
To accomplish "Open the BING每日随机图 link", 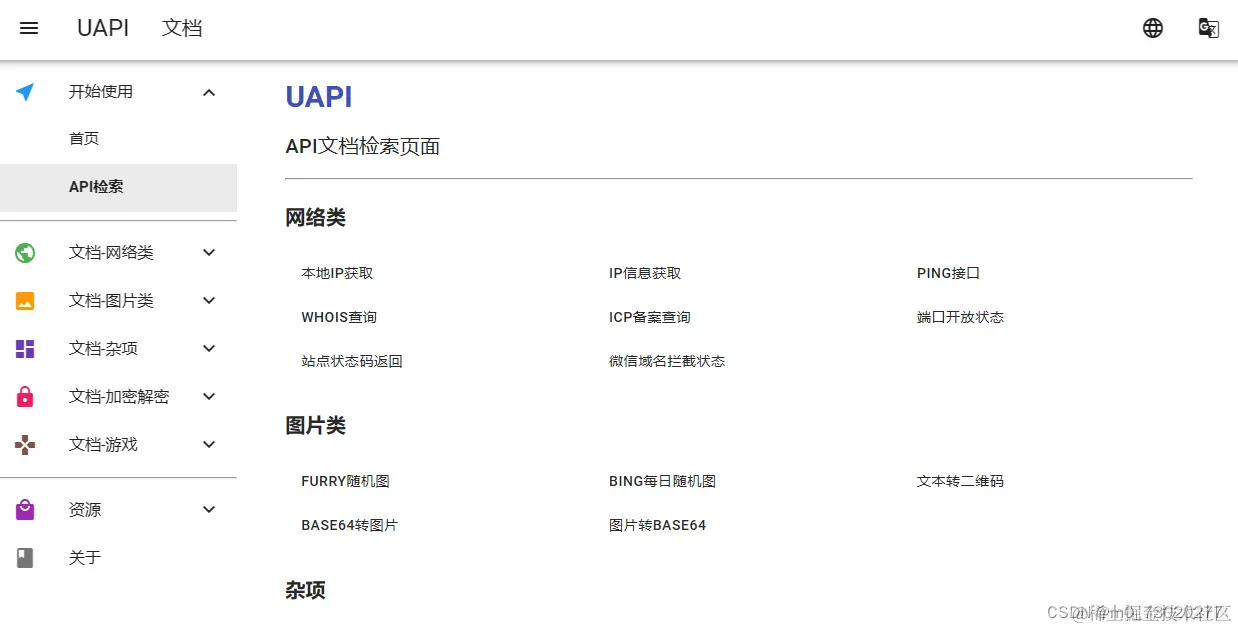I will pos(662,481).
